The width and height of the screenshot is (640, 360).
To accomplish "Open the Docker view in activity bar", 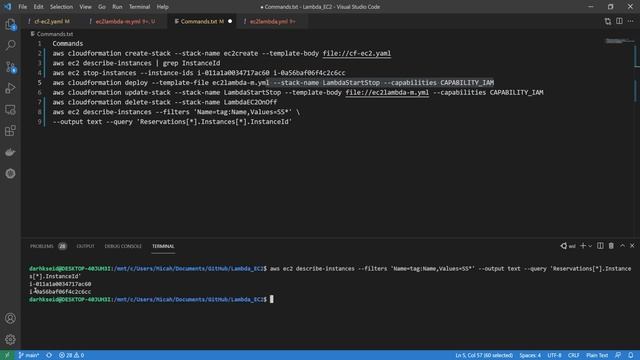I will 10,152.
